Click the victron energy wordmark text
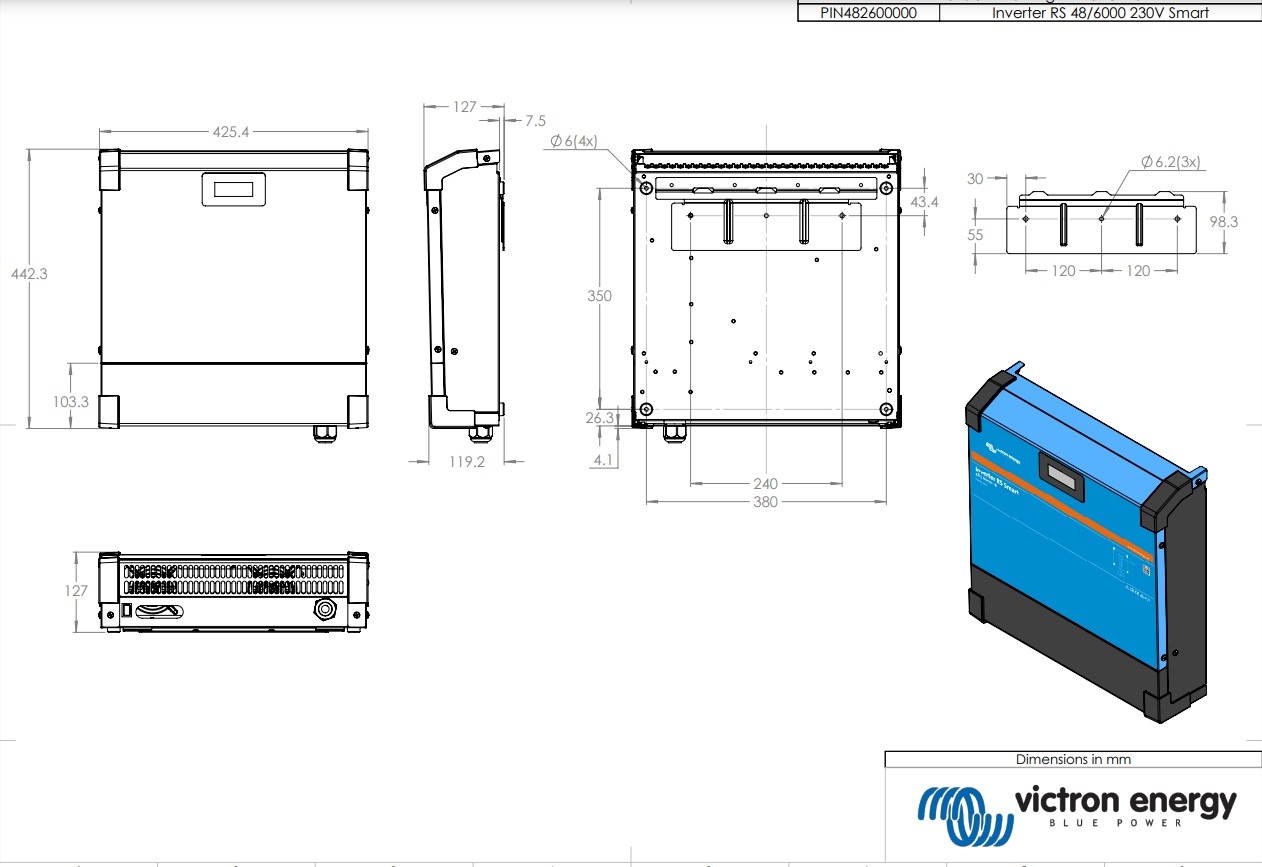1262x867 pixels. pos(1126,802)
